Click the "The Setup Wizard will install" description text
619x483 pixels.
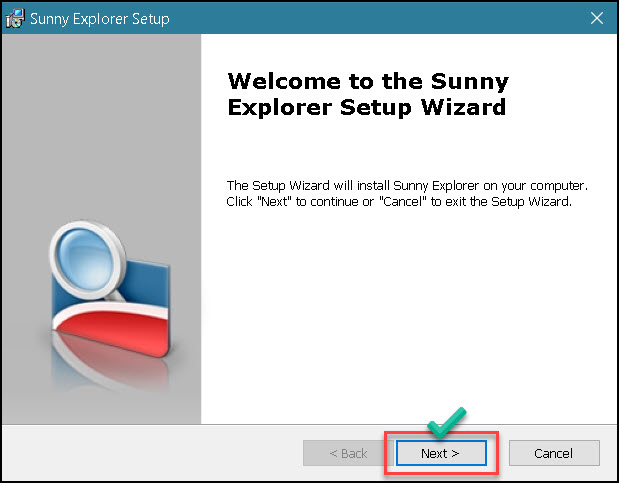pos(407,194)
